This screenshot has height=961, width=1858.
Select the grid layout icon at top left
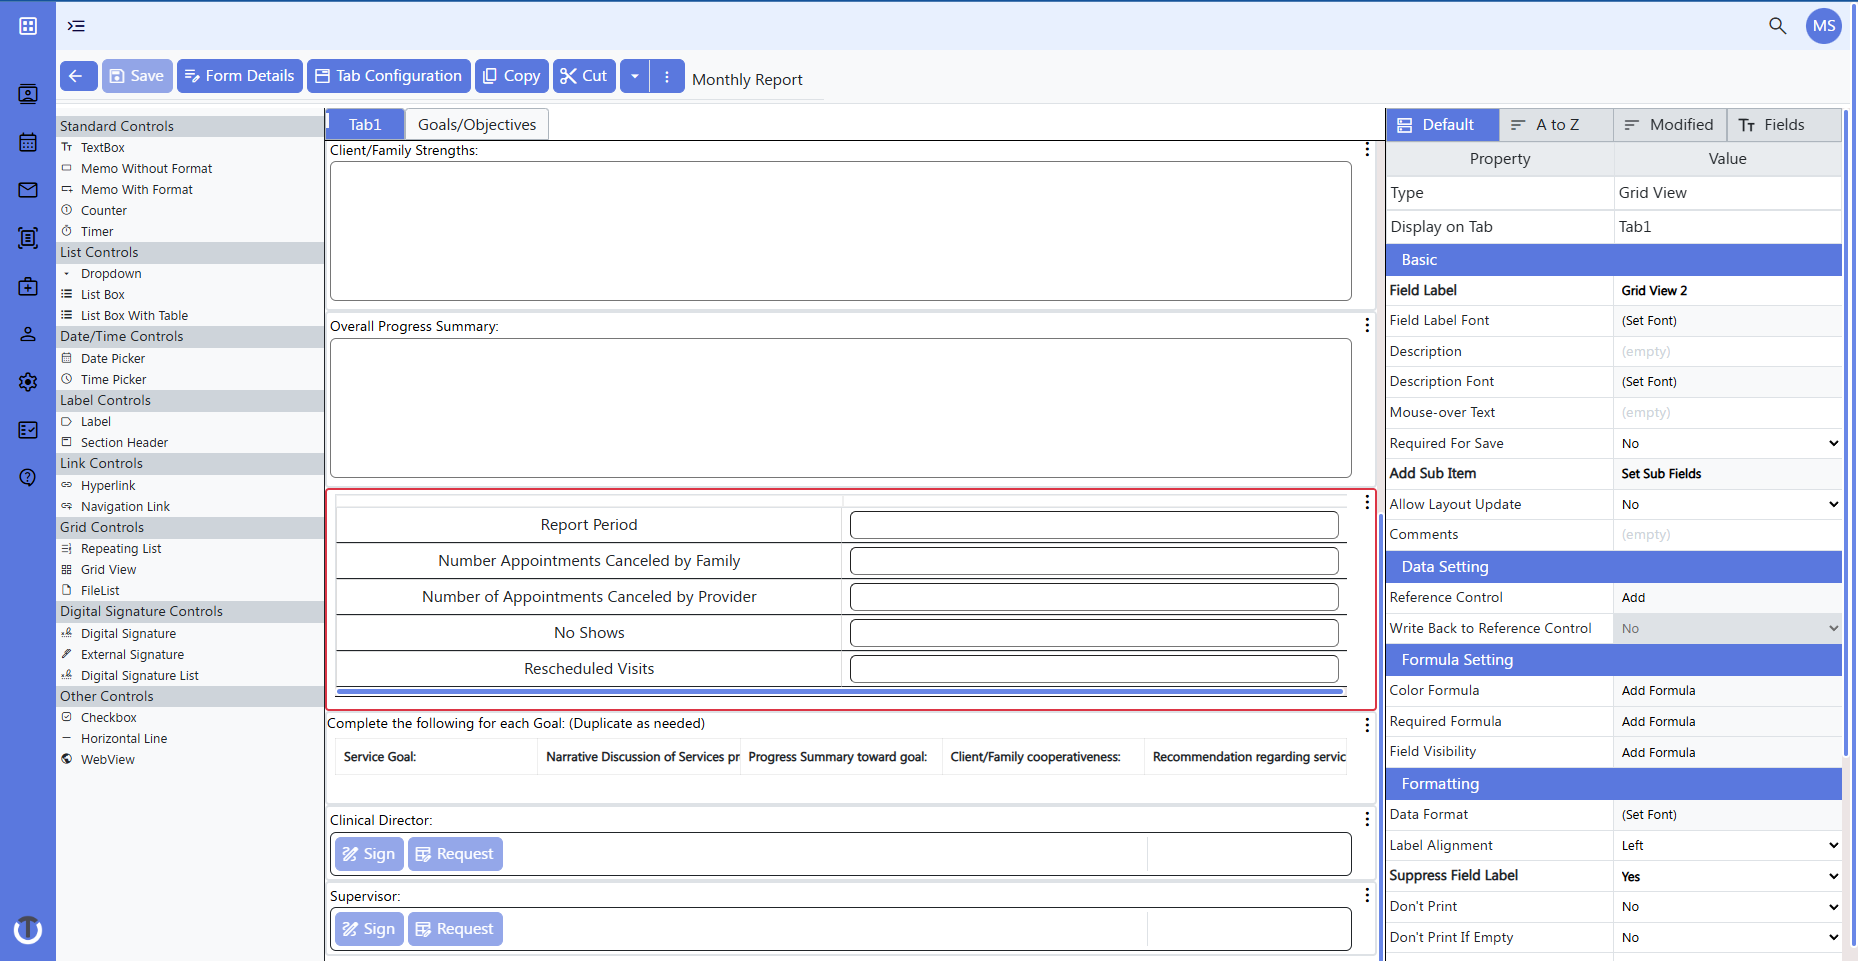27,26
